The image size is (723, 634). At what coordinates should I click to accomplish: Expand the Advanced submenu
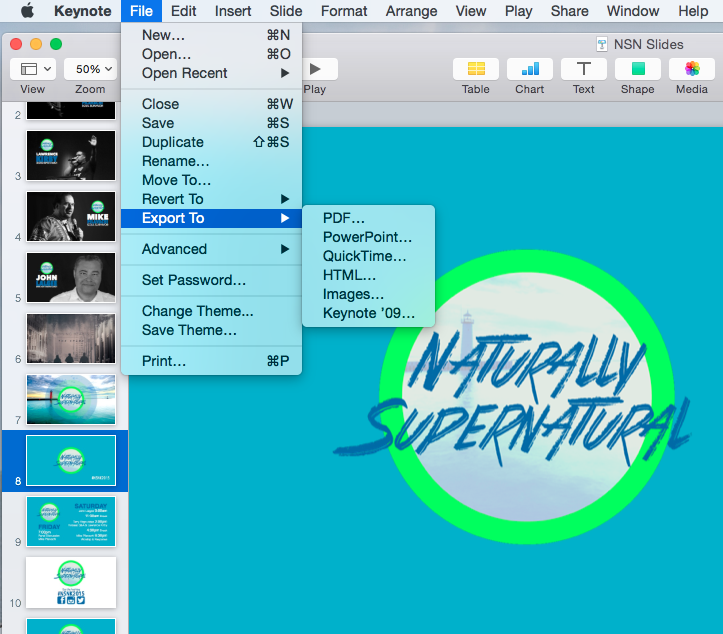coord(212,249)
